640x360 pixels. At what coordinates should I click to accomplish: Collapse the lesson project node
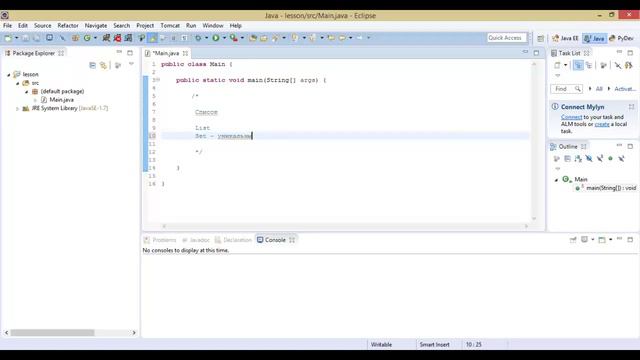[x=9, y=75]
